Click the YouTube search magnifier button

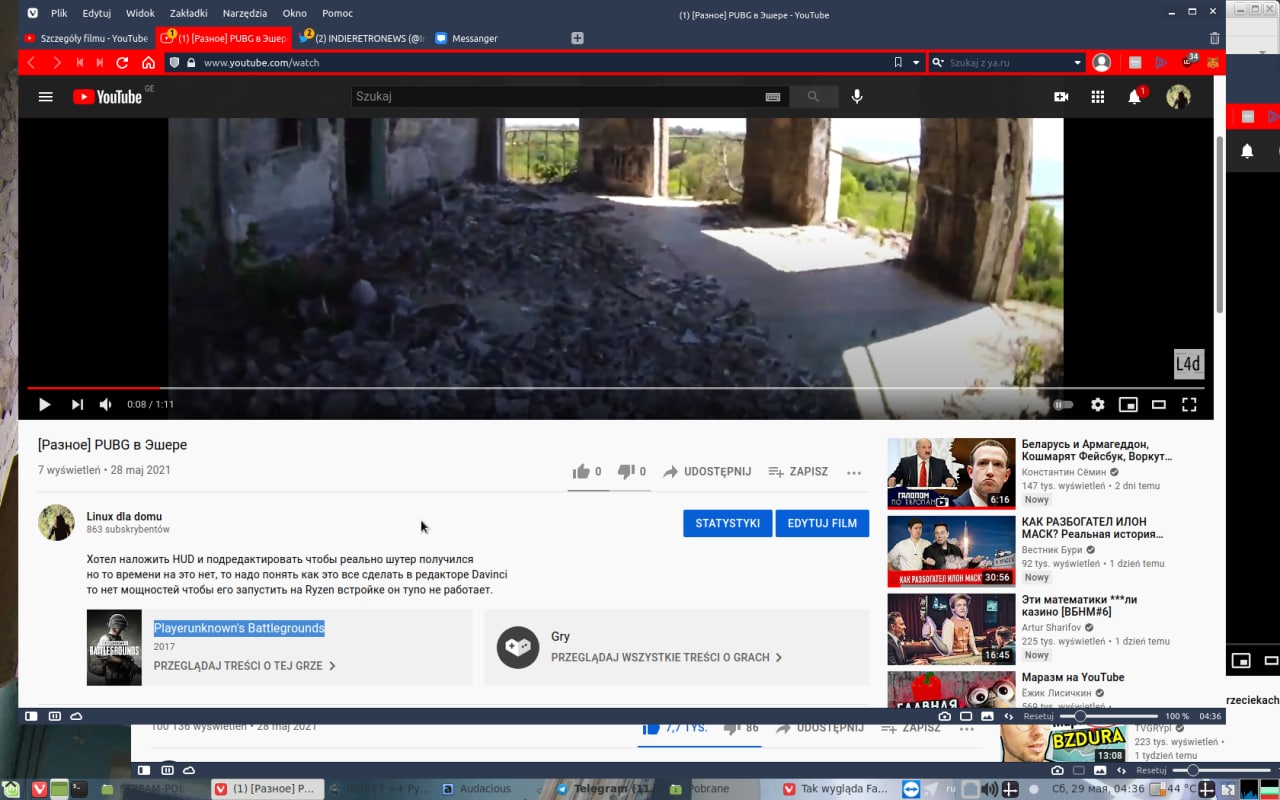[x=814, y=97]
